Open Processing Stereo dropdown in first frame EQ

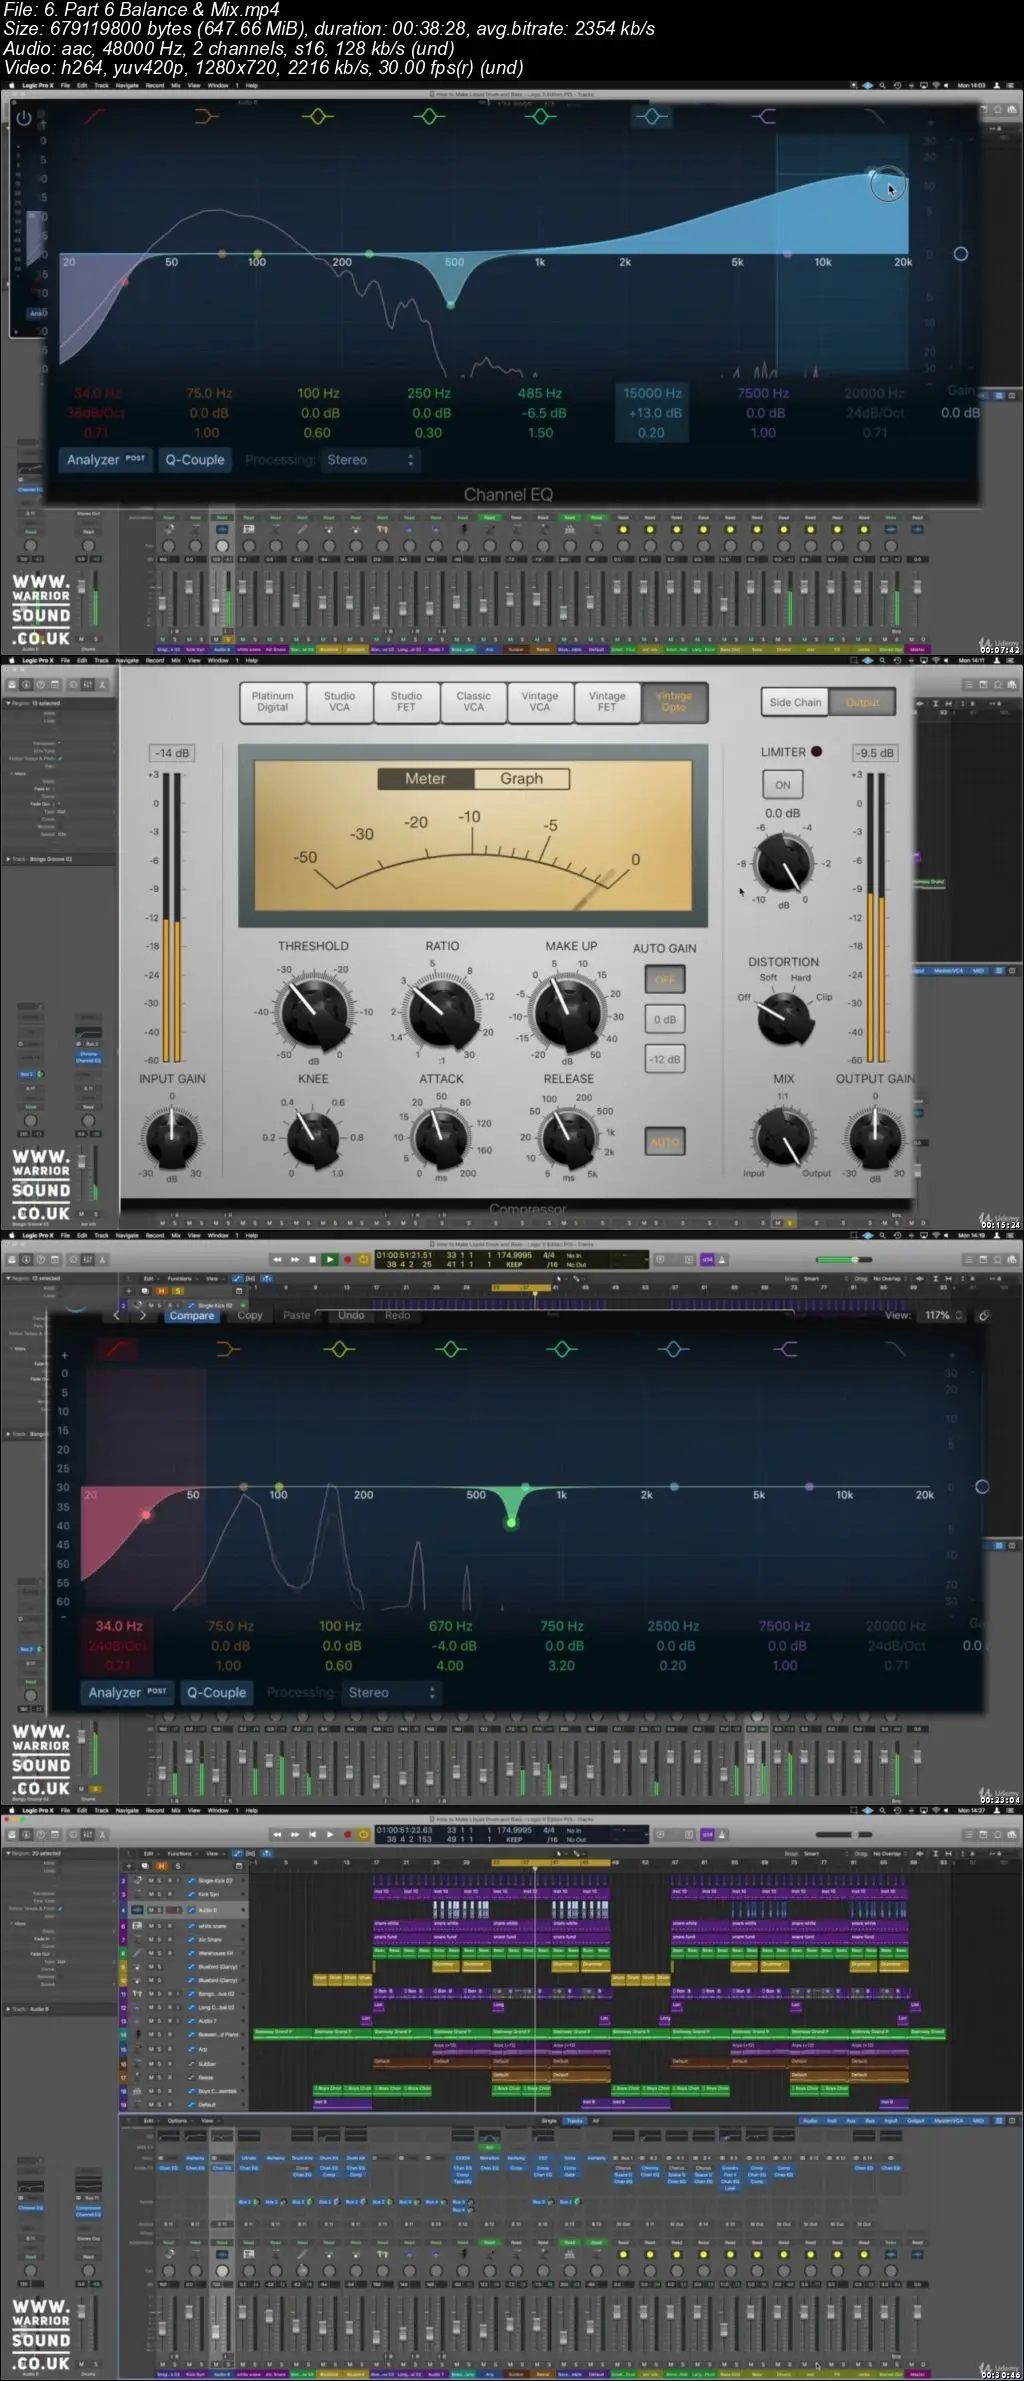370,460
